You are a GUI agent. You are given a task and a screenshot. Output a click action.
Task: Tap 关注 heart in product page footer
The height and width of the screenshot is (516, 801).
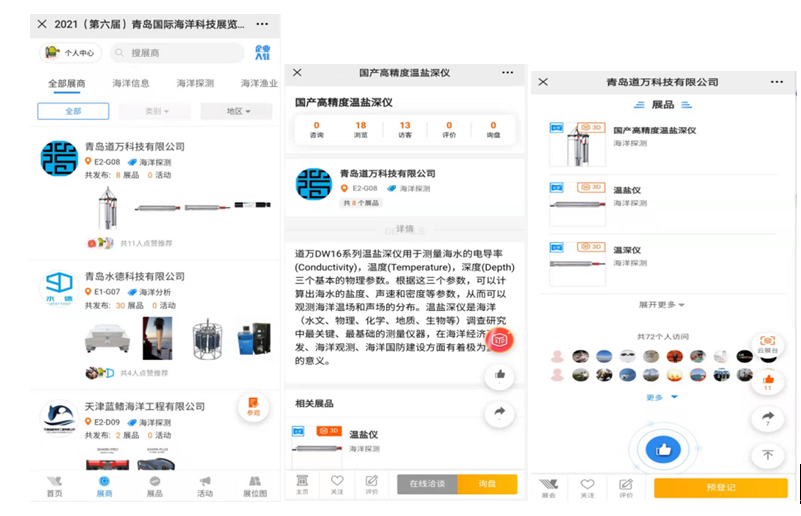point(337,484)
